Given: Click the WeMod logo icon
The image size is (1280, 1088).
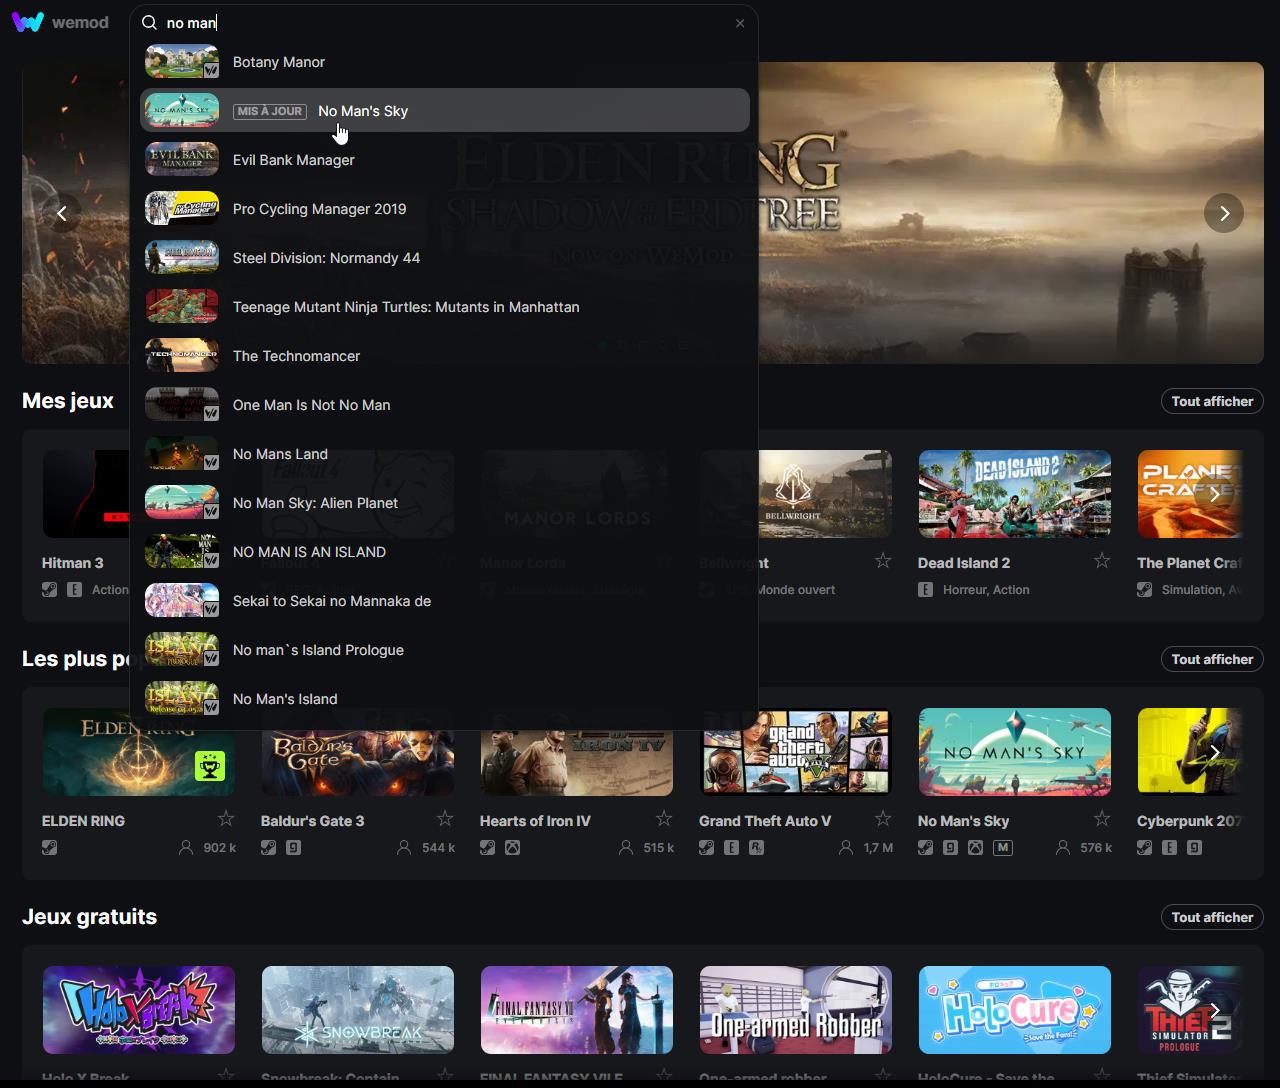Looking at the screenshot, I should point(28,22).
